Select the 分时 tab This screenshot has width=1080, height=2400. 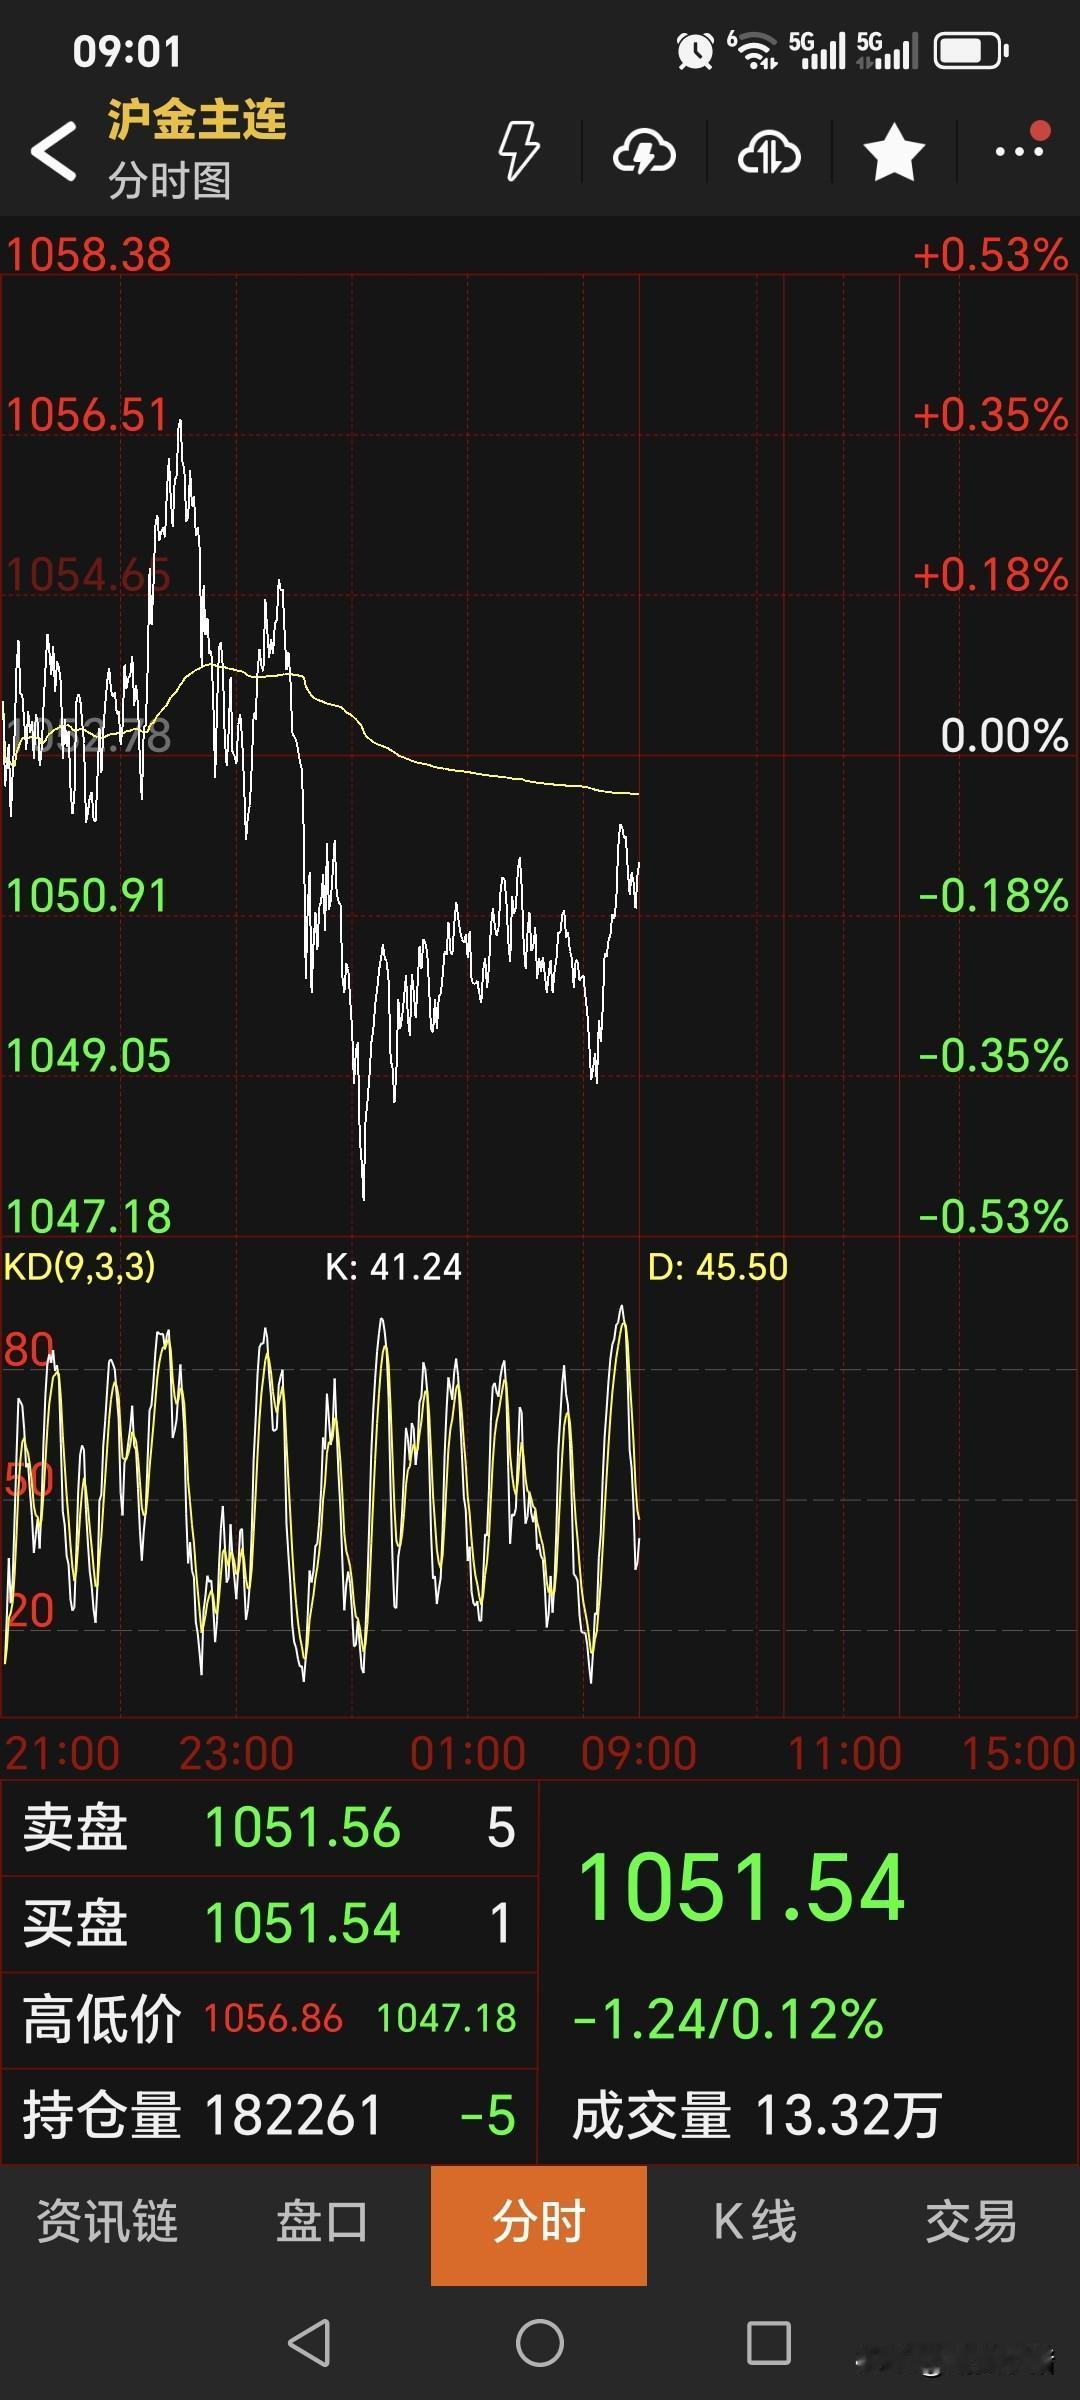click(x=539, y=2225)
